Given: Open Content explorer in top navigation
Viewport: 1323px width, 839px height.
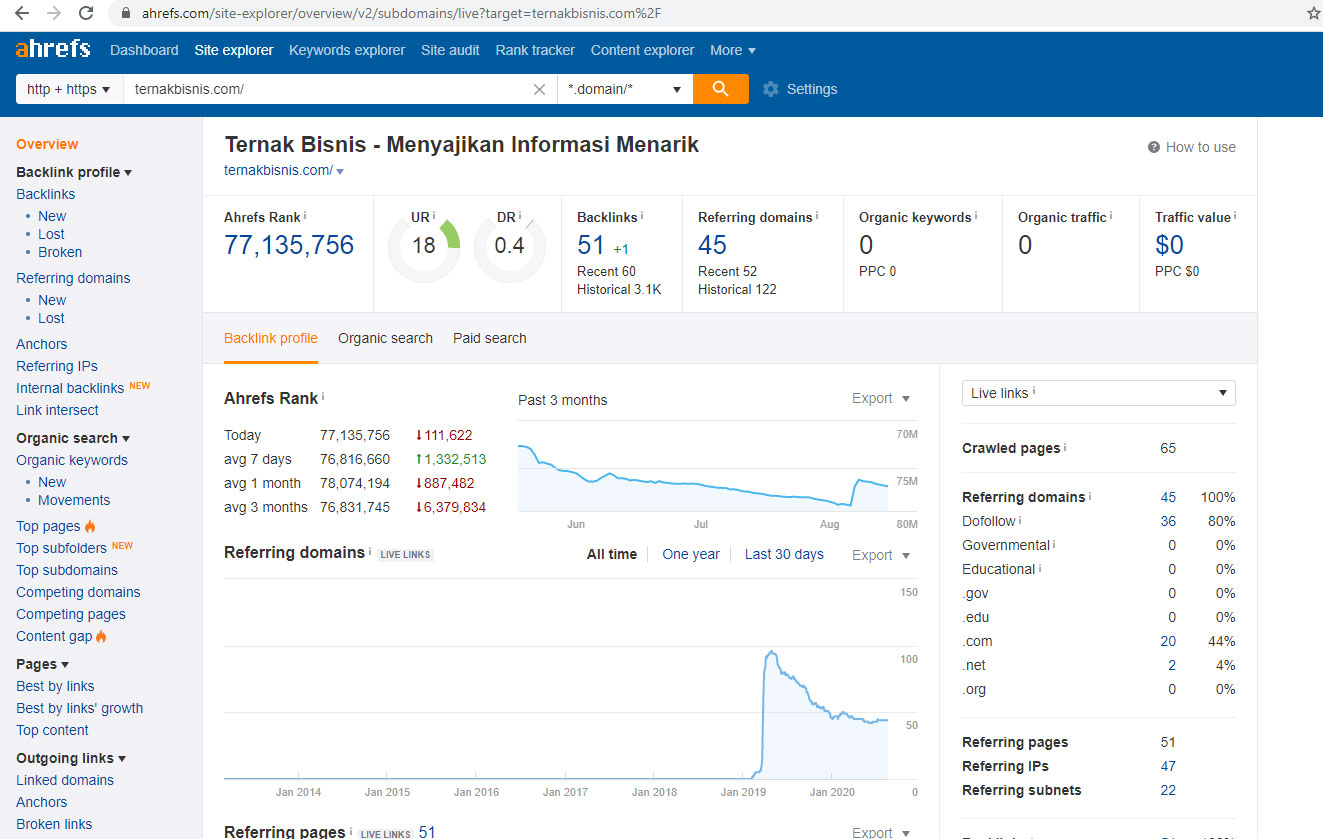Looking at the screenshot, I should (x=642, y=50).
